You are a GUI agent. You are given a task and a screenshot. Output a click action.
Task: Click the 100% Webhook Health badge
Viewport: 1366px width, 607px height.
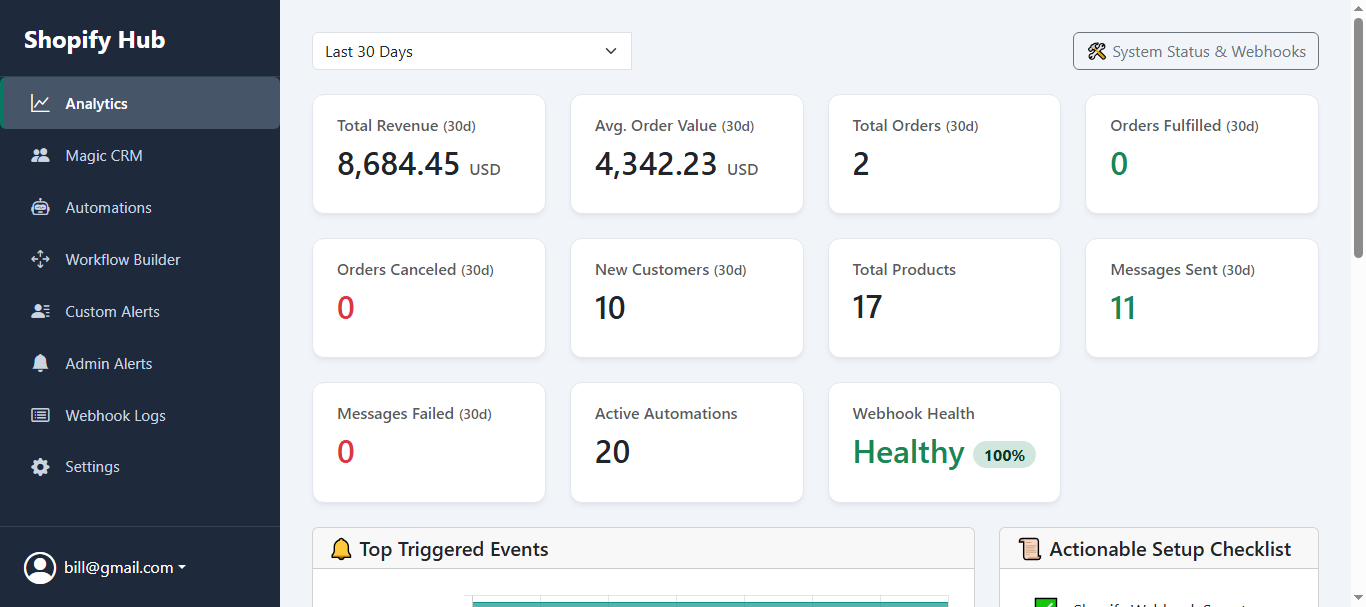[1004, 455]
